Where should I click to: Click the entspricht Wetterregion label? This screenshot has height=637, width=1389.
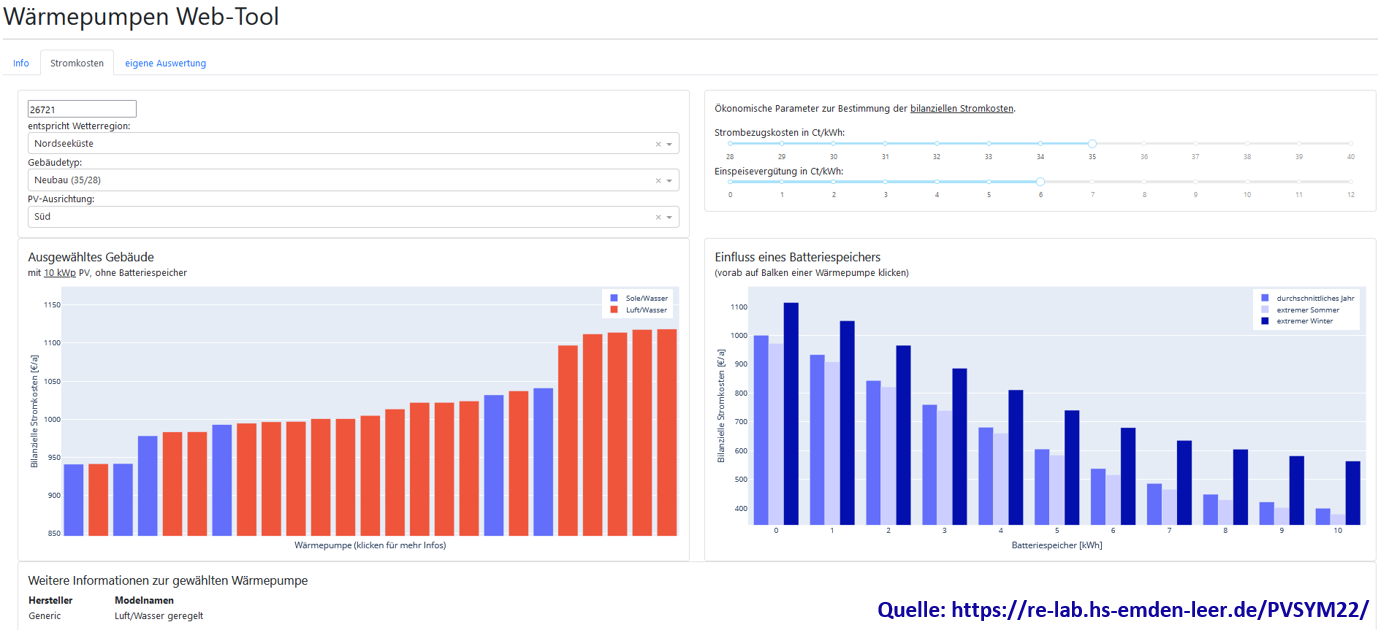point(79,126)
